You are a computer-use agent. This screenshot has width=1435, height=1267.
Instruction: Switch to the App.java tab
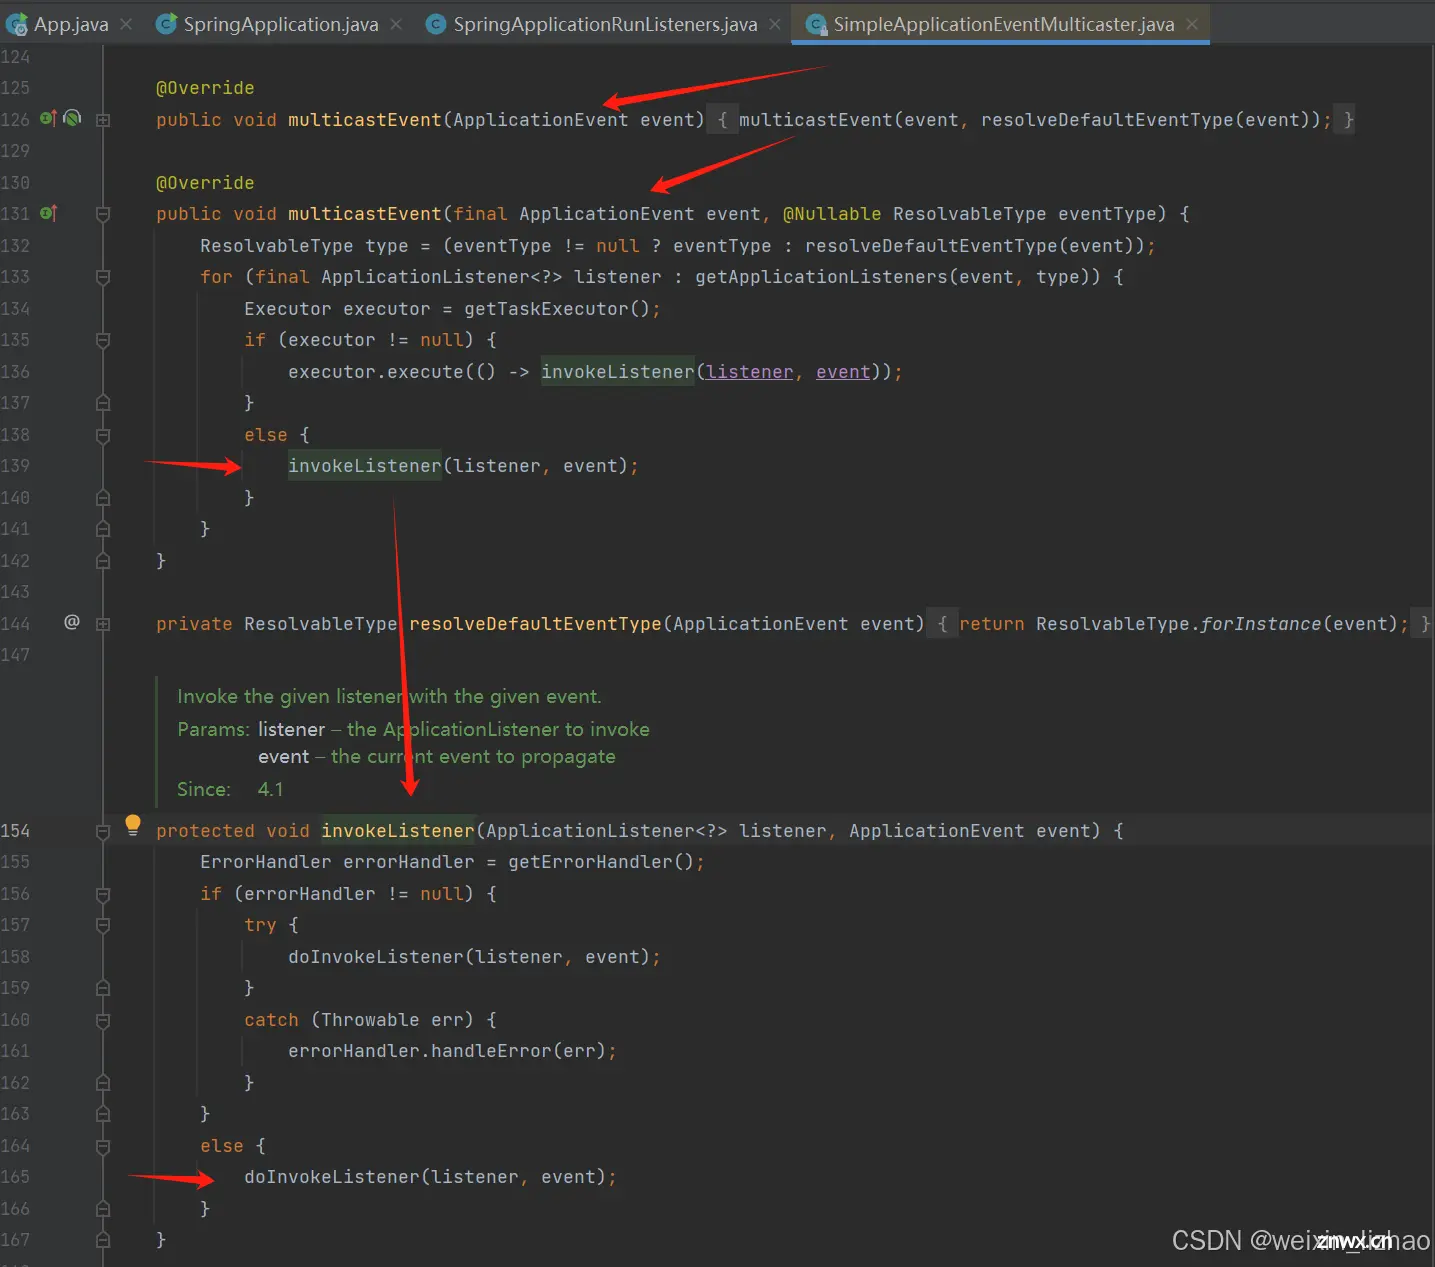click(70, 24)
